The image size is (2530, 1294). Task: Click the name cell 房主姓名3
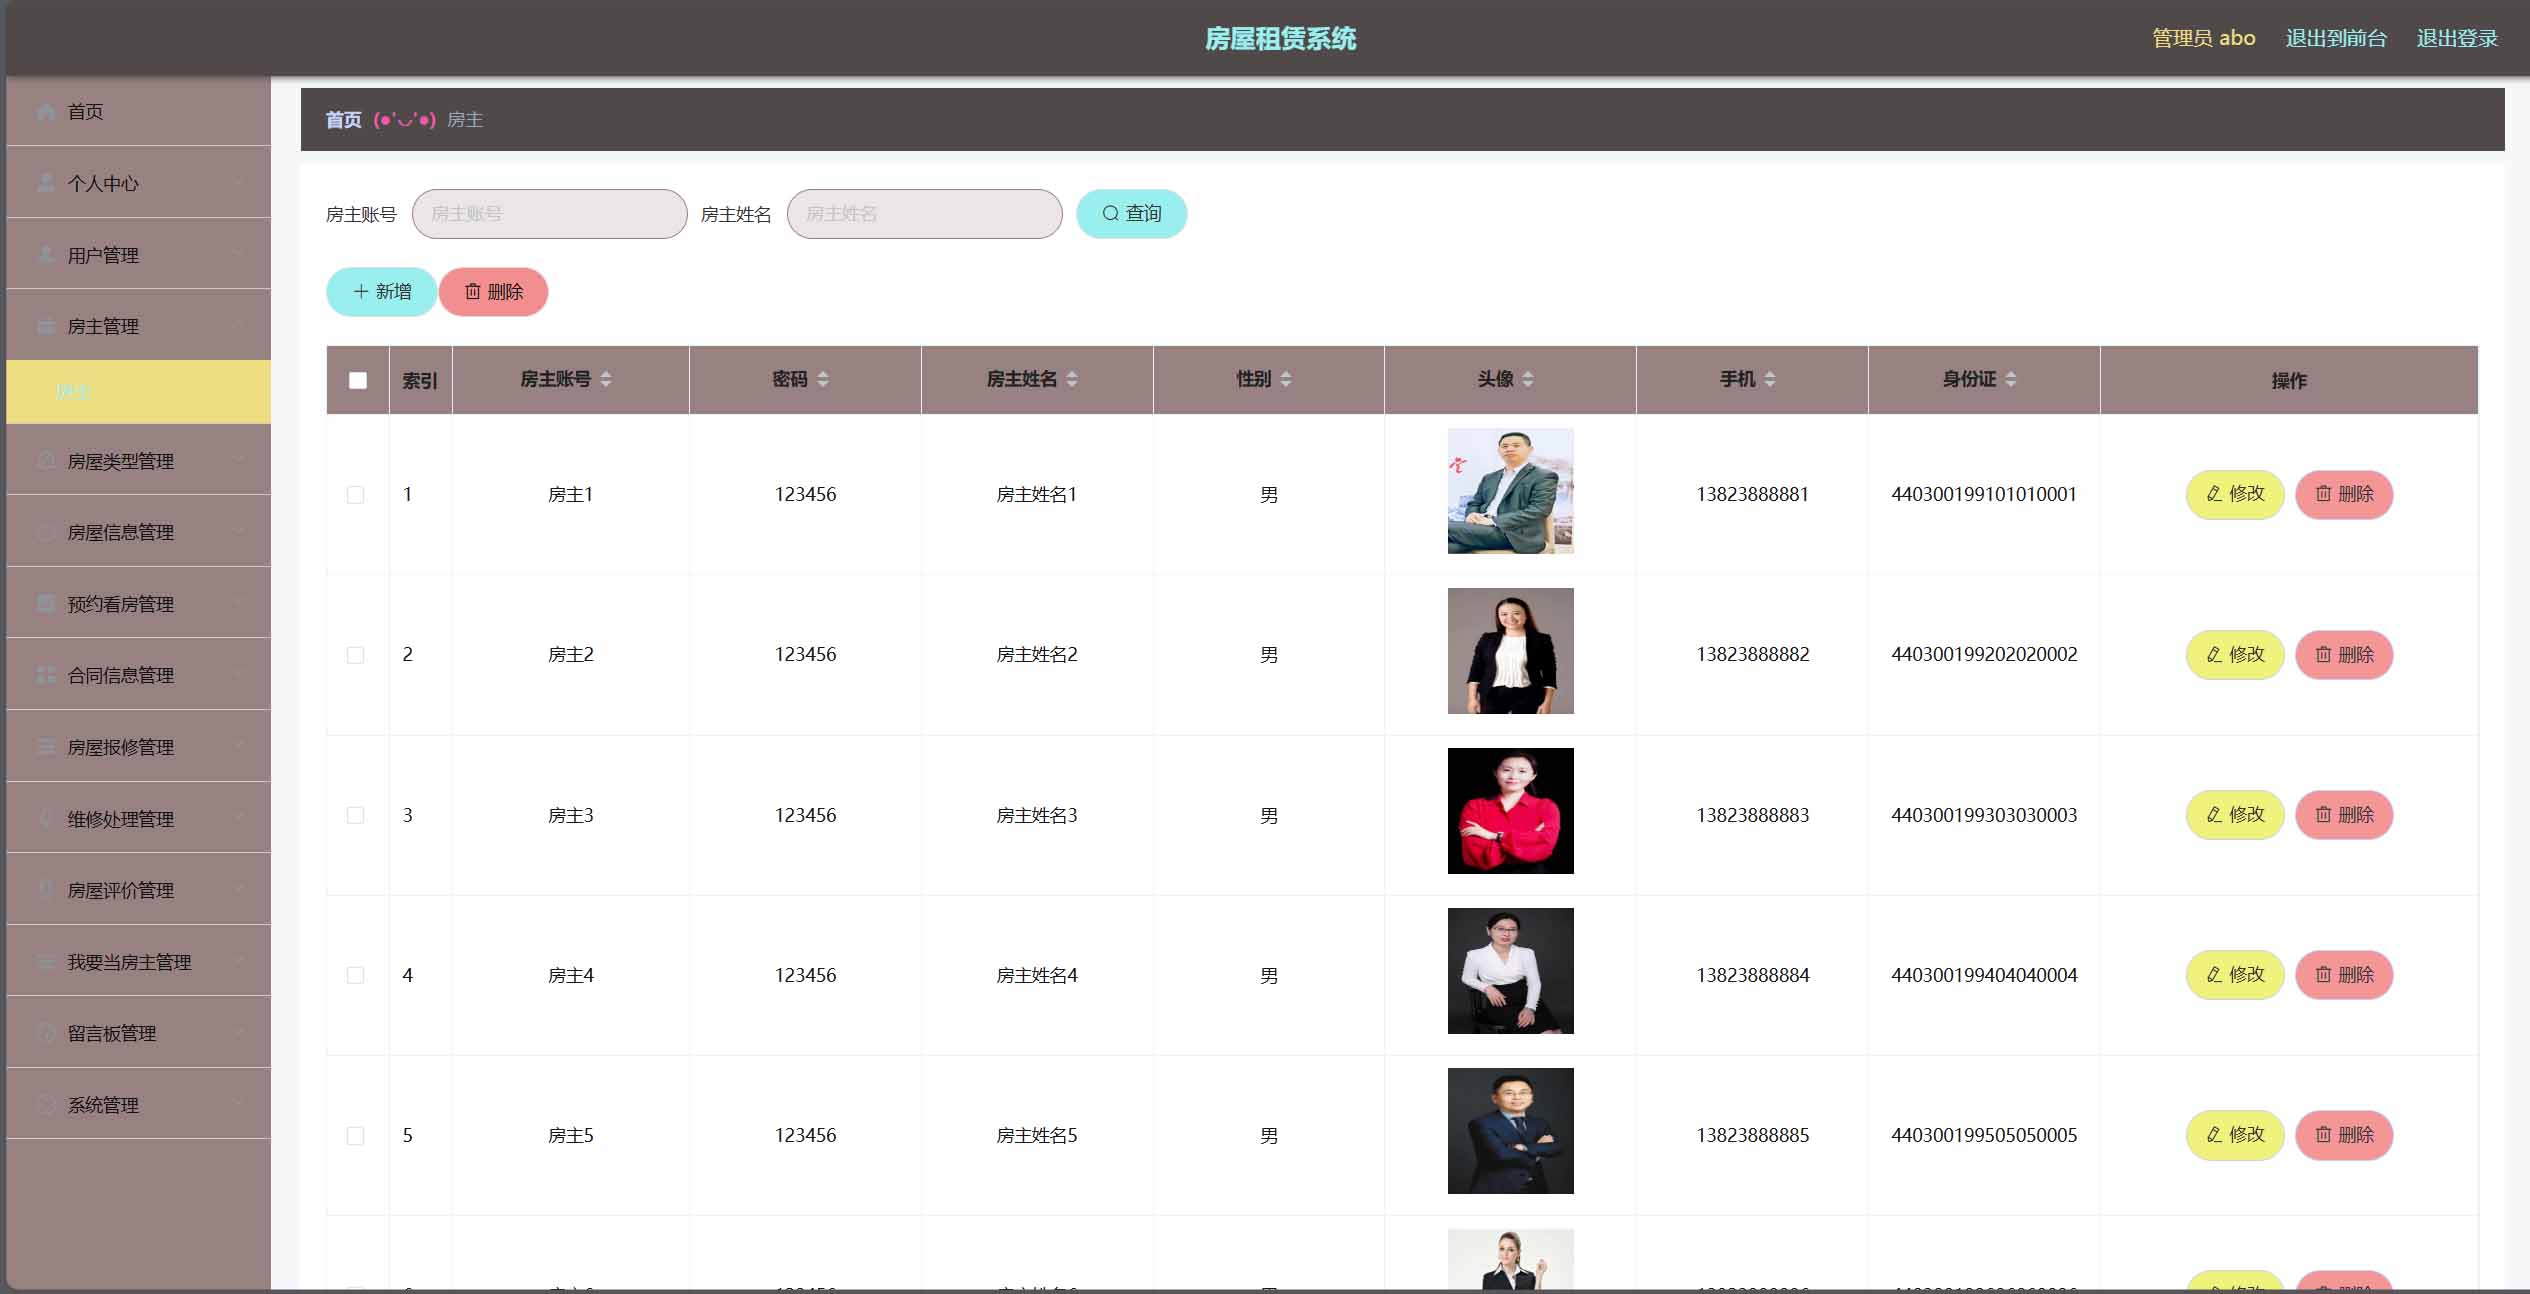click(1037, 815)
